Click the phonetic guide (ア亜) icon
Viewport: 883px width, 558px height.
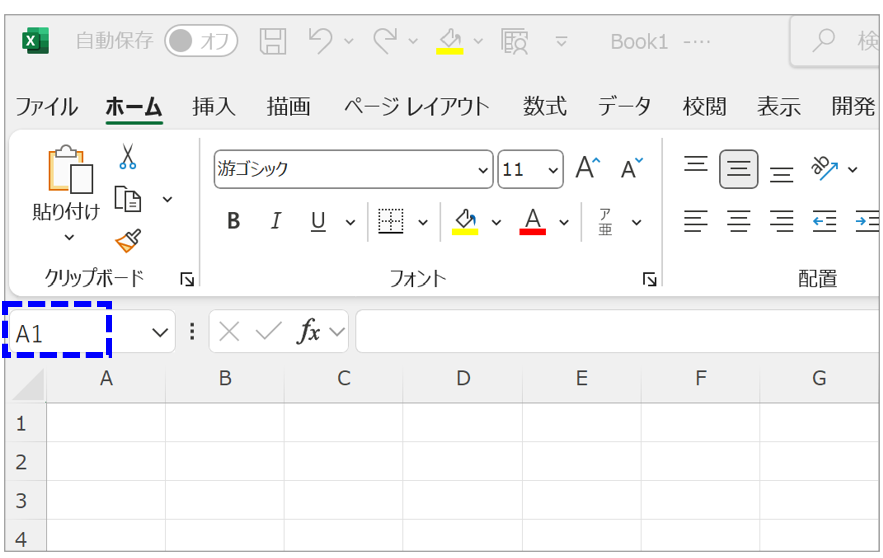click(605, 221)
